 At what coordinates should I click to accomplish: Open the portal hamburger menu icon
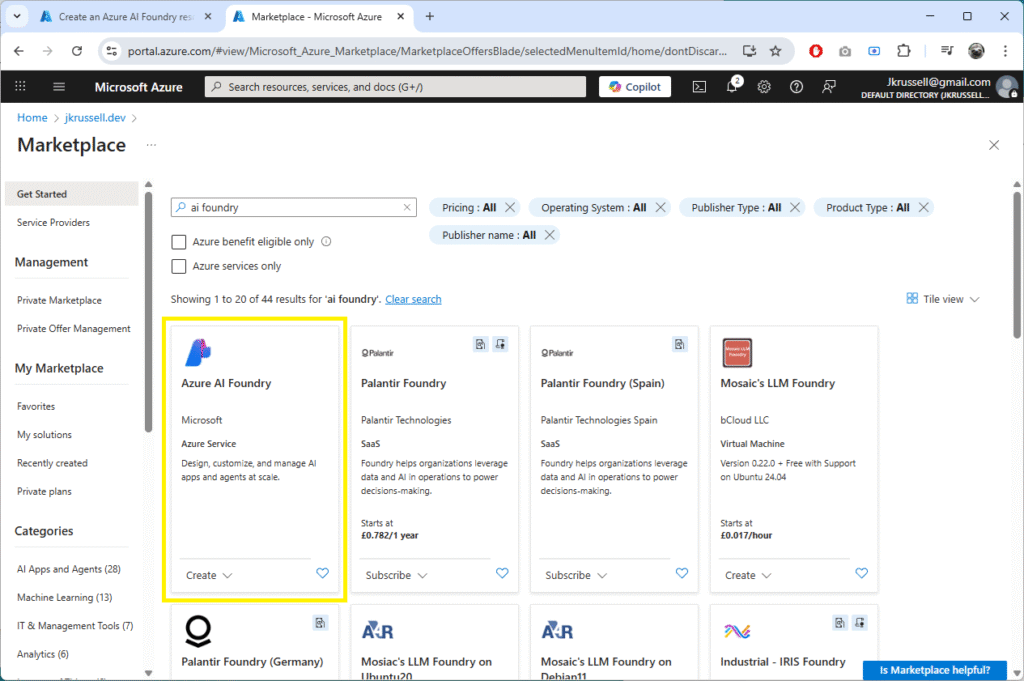click(x=58, y=86)
